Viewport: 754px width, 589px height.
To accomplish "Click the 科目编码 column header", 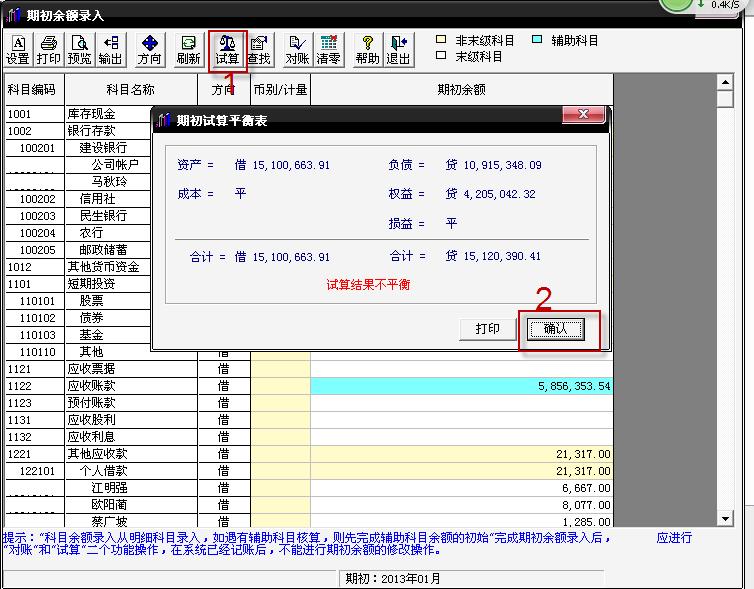I will point(34,89).
